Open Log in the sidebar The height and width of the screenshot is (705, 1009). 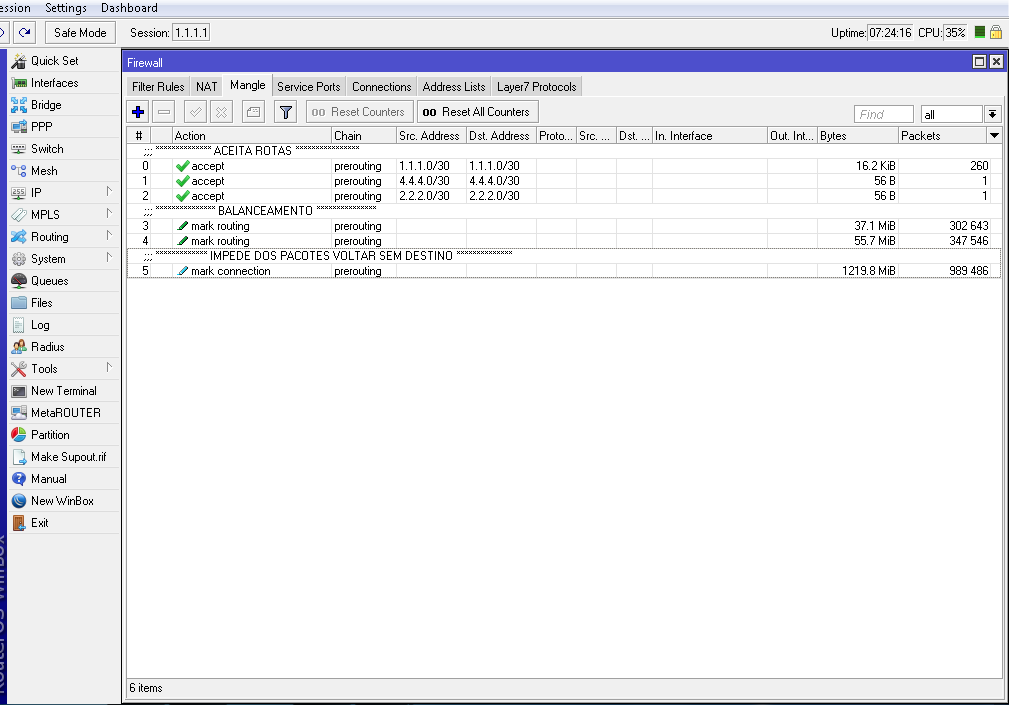64,325
